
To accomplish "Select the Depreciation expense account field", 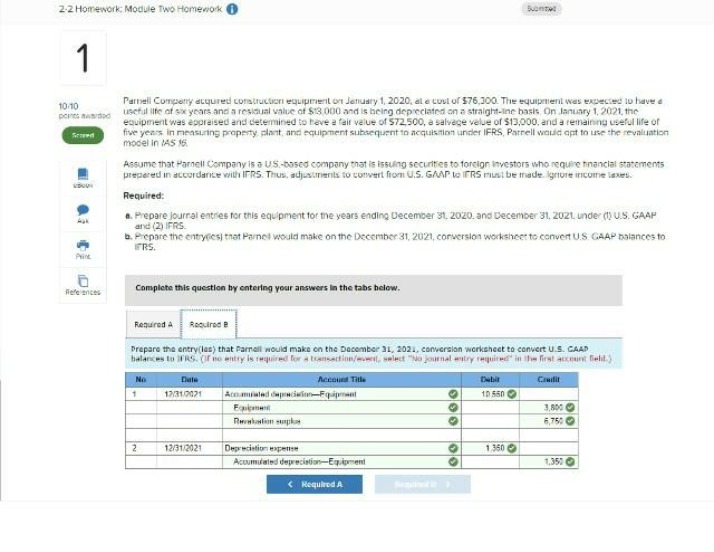I will coord(342,448).
